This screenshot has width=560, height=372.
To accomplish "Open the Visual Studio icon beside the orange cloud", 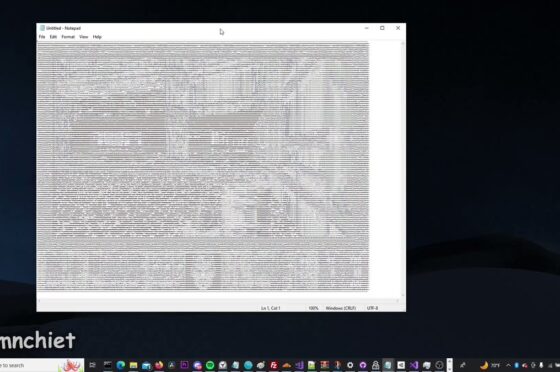I will [x=299, y=365].
